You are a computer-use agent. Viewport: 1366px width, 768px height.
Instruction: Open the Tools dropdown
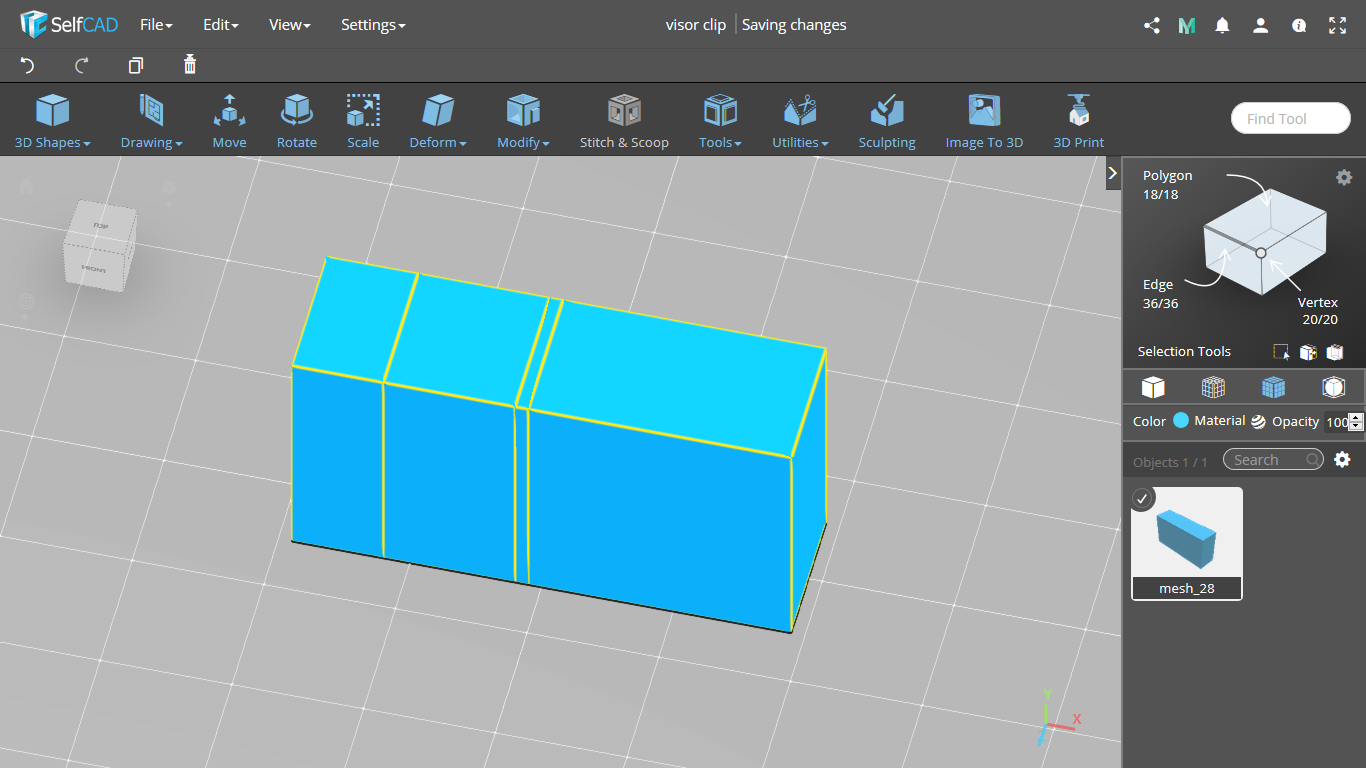click(720, 121)
